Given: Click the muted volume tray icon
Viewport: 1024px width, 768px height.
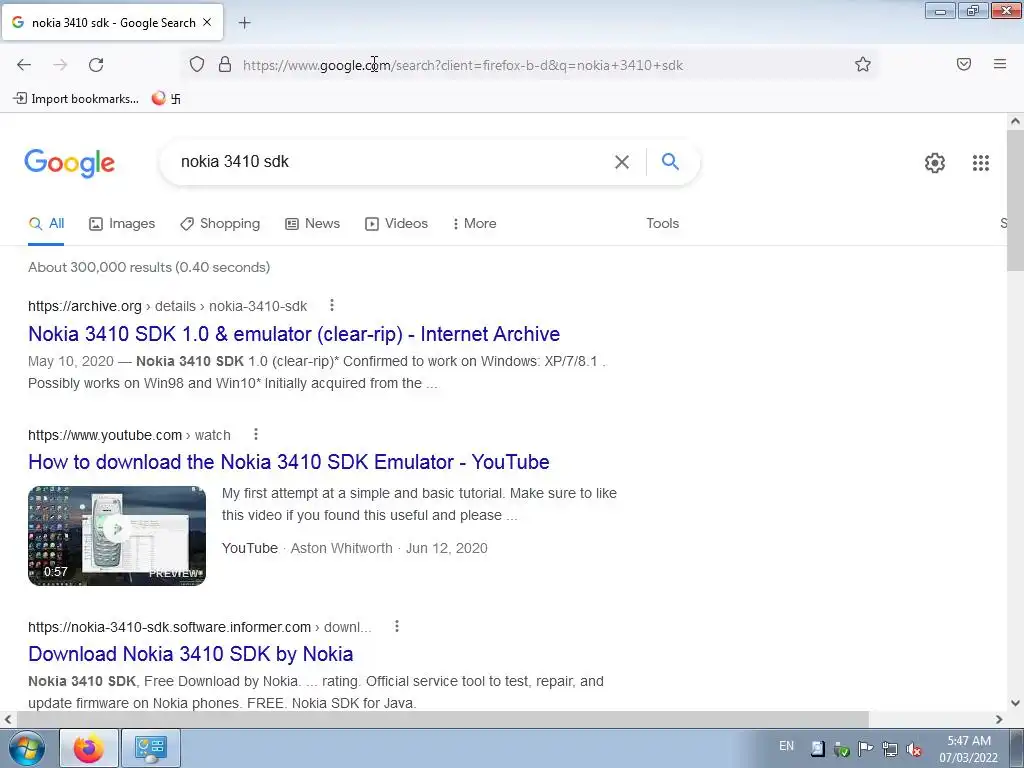Looking at the screenshot, I should click(914, 748).
